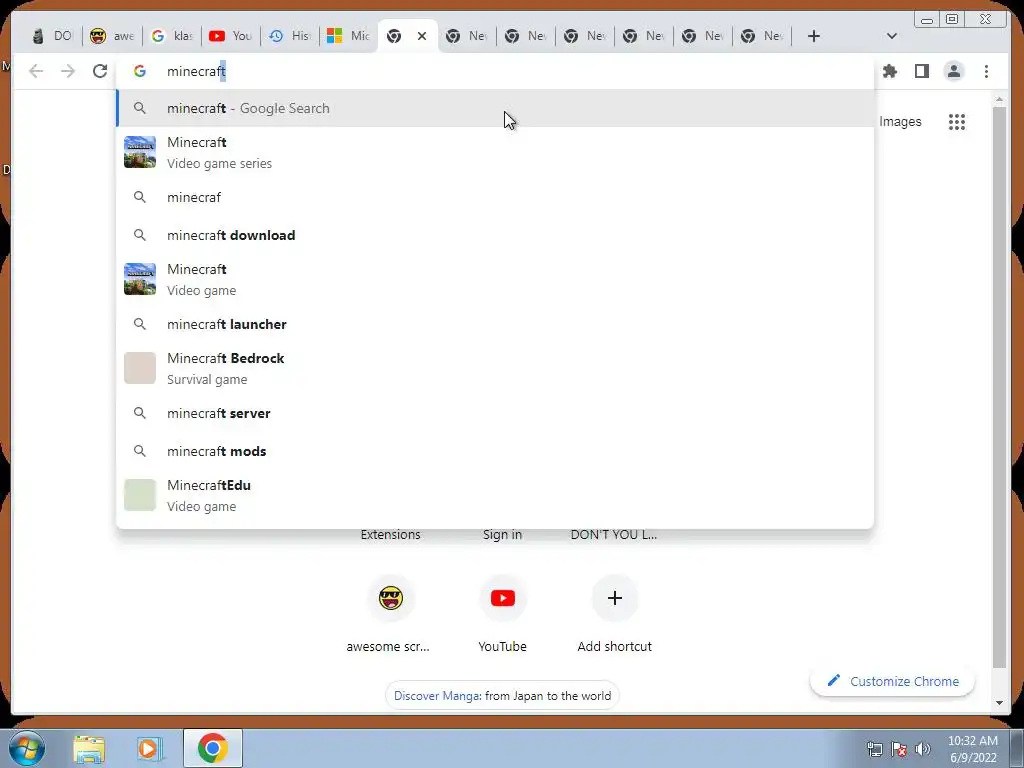Choose the Minecraft Video game suggestion

495,280
